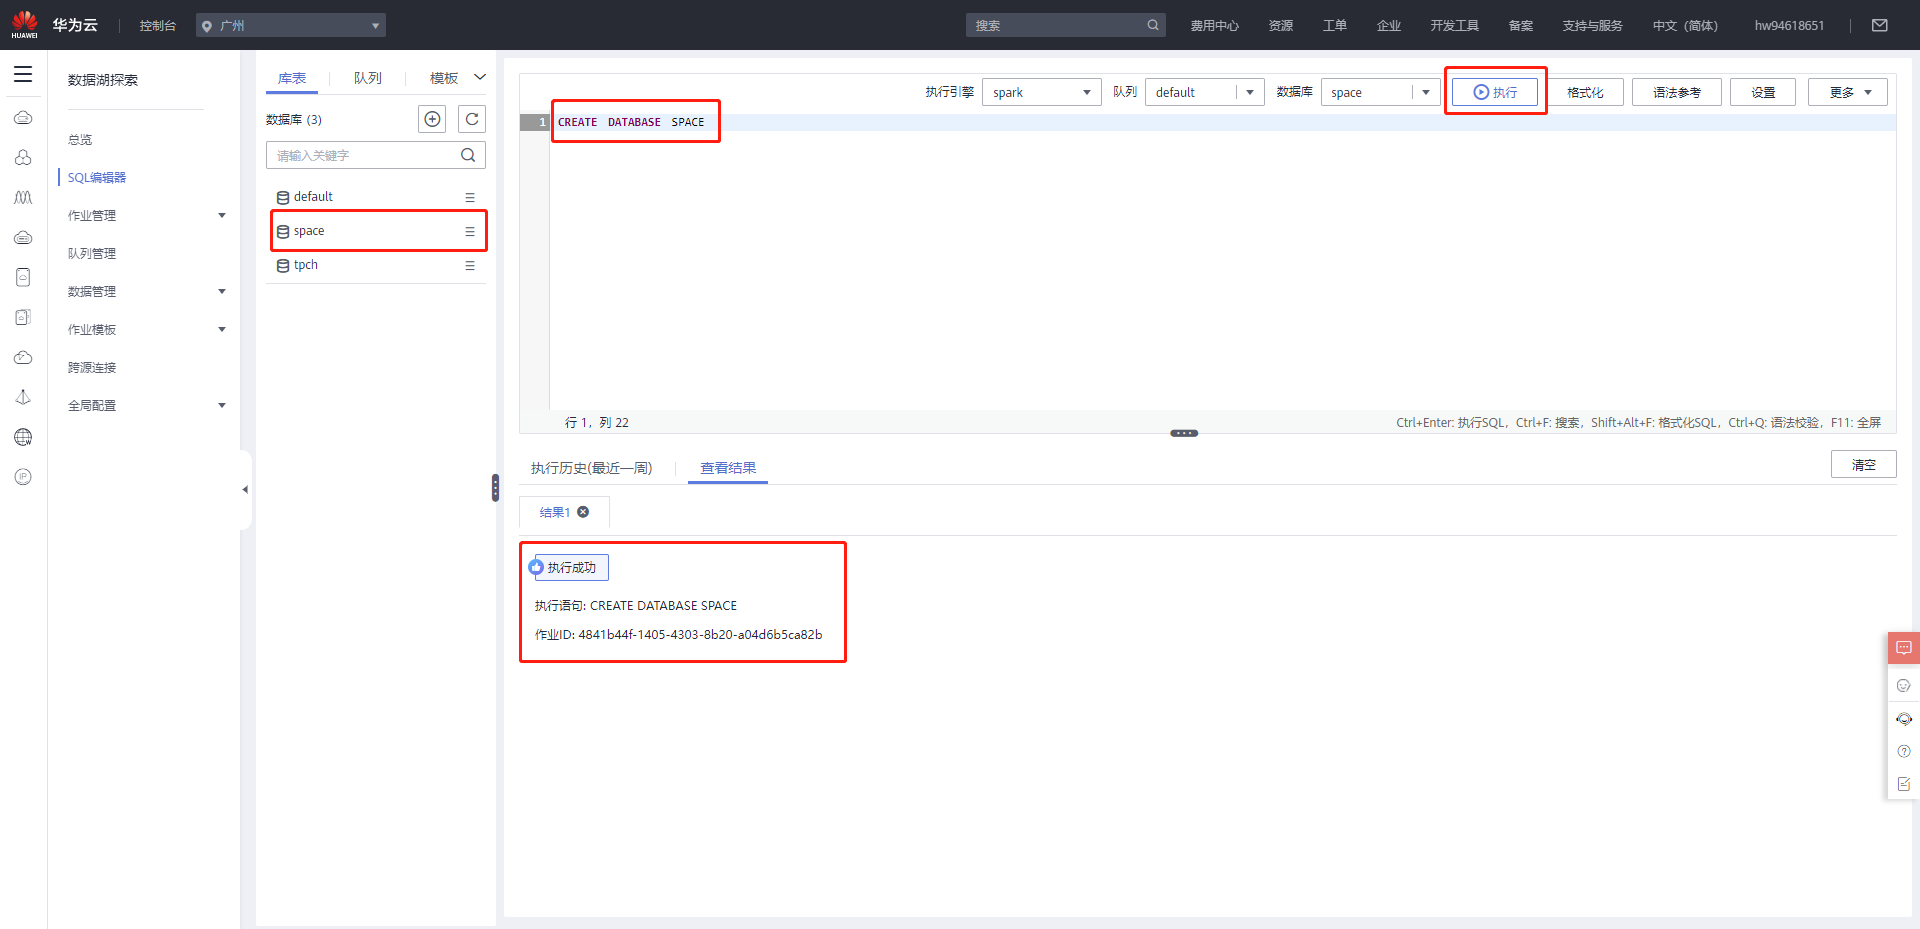The width and height of the screenshot is (1920, 929).
Task: Click the globe icon in left rail
Action: [23, 437]
